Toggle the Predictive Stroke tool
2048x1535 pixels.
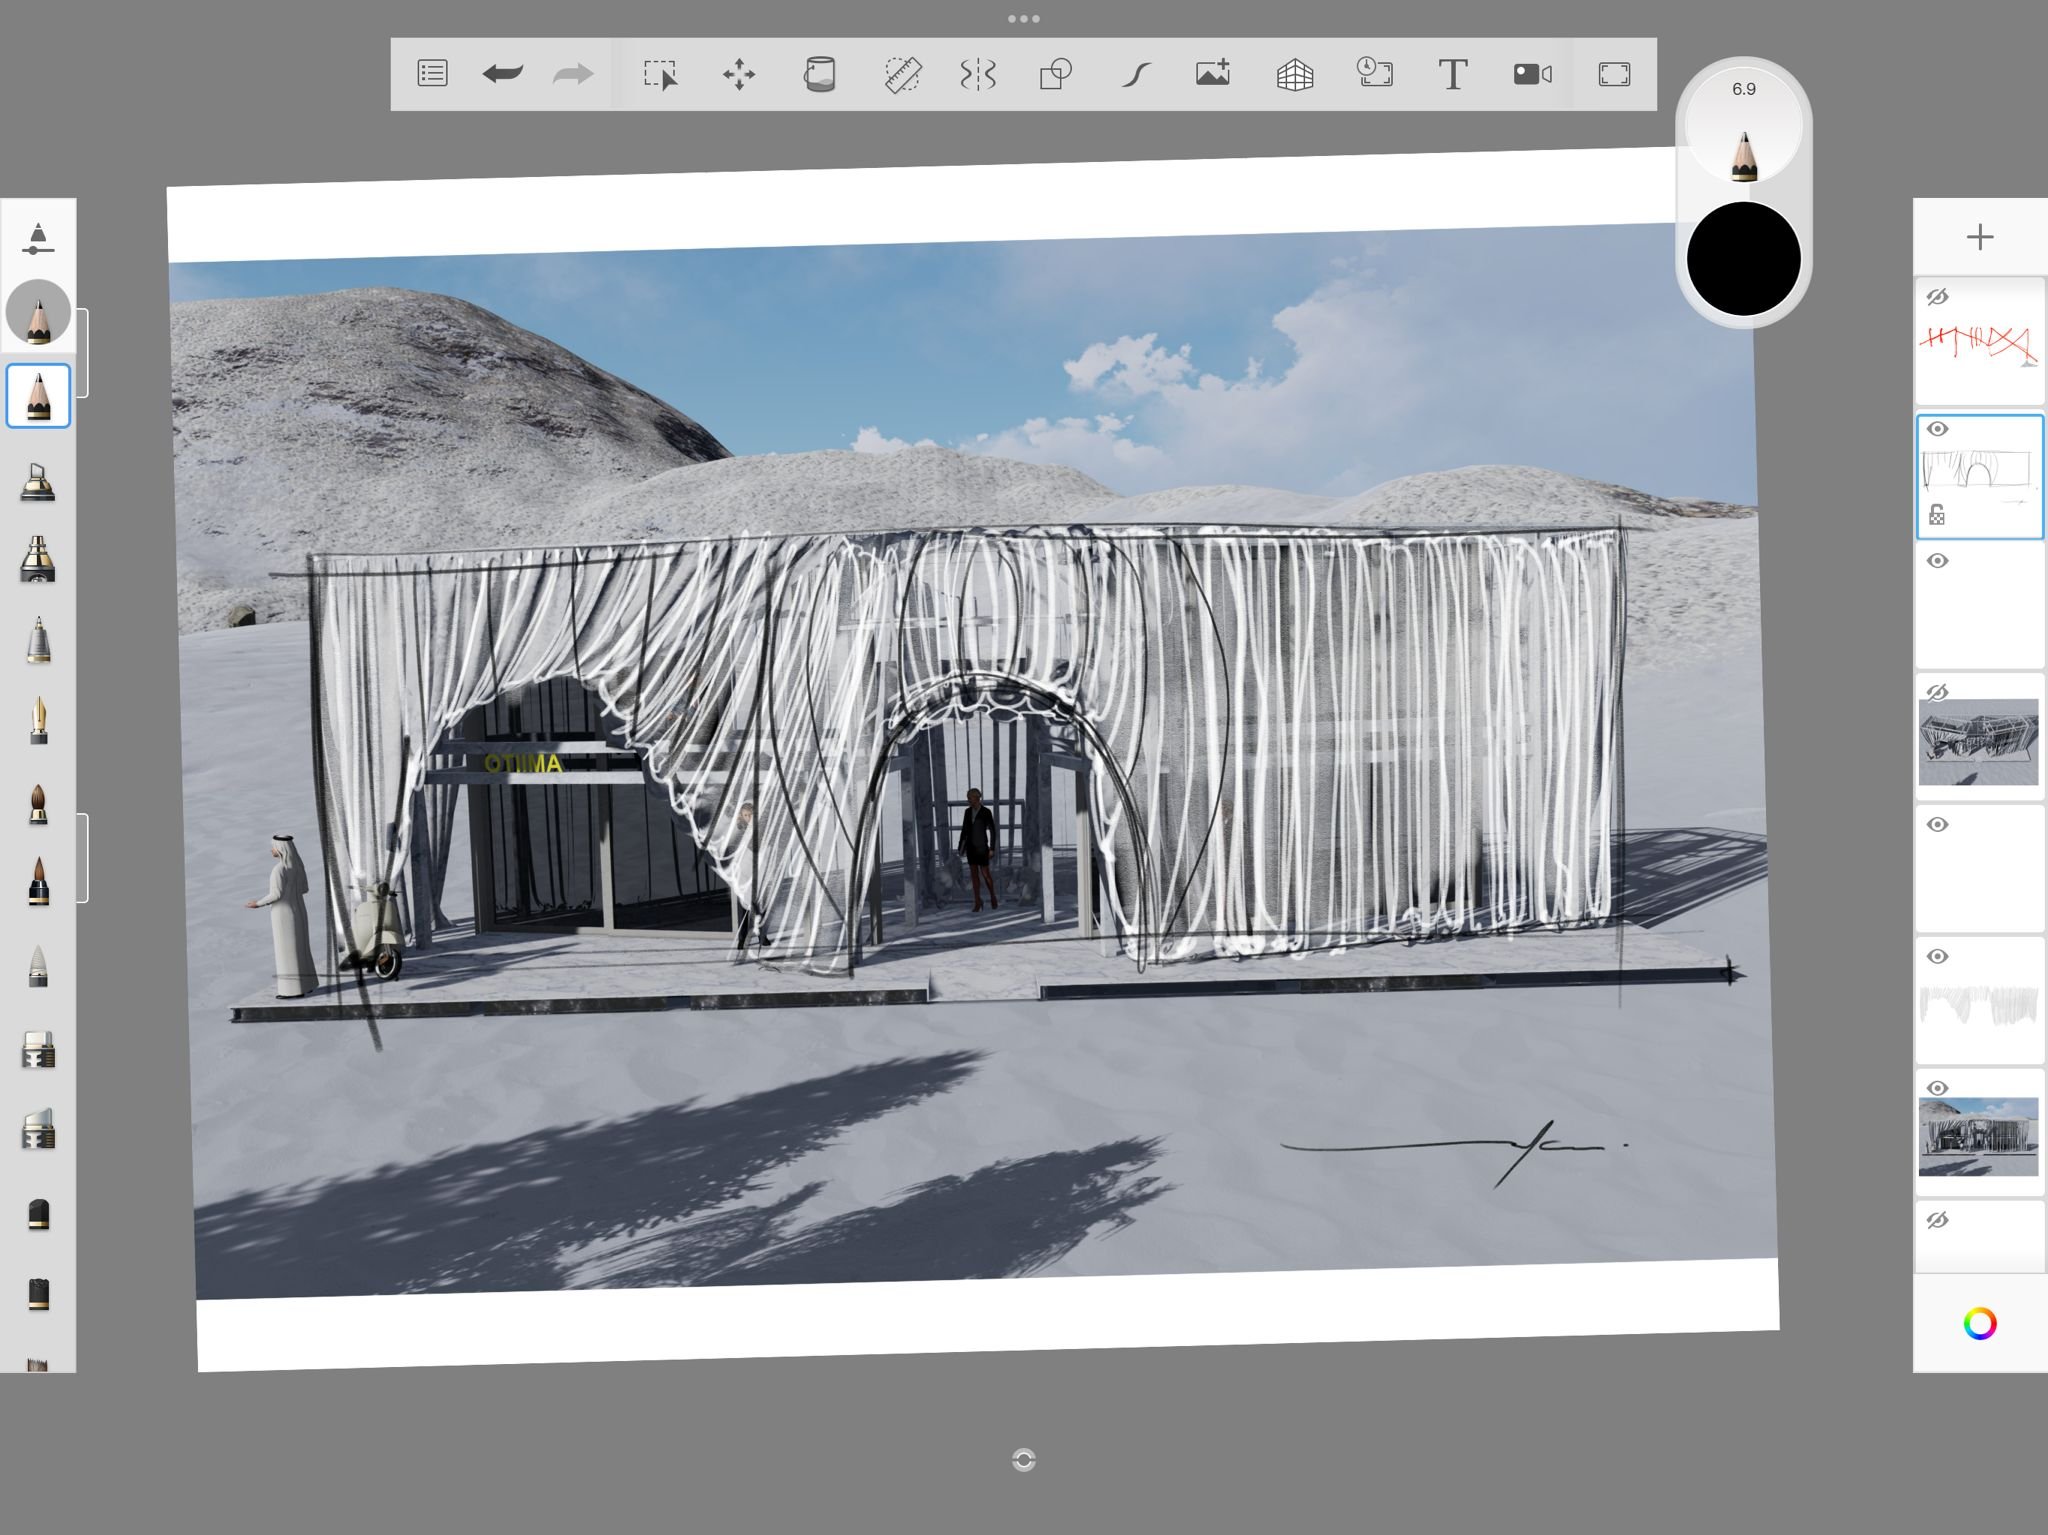[1135, 74]
